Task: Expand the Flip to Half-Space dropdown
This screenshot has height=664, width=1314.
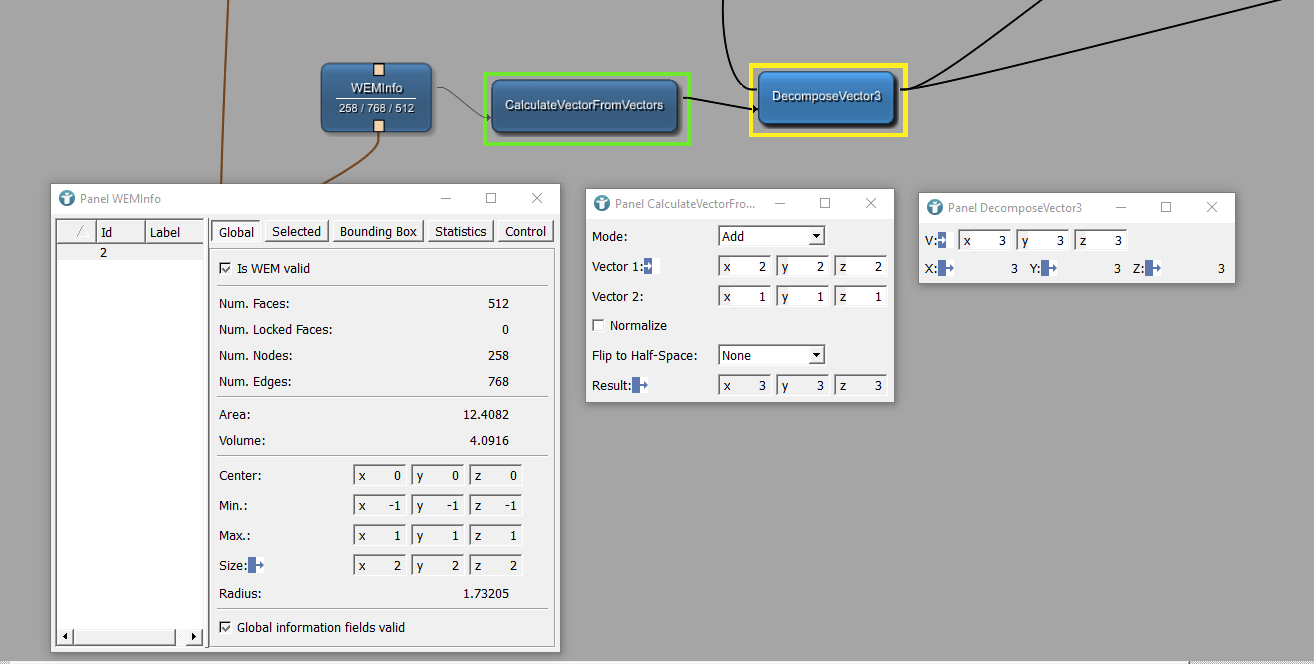Action: [x=771, y=356]
